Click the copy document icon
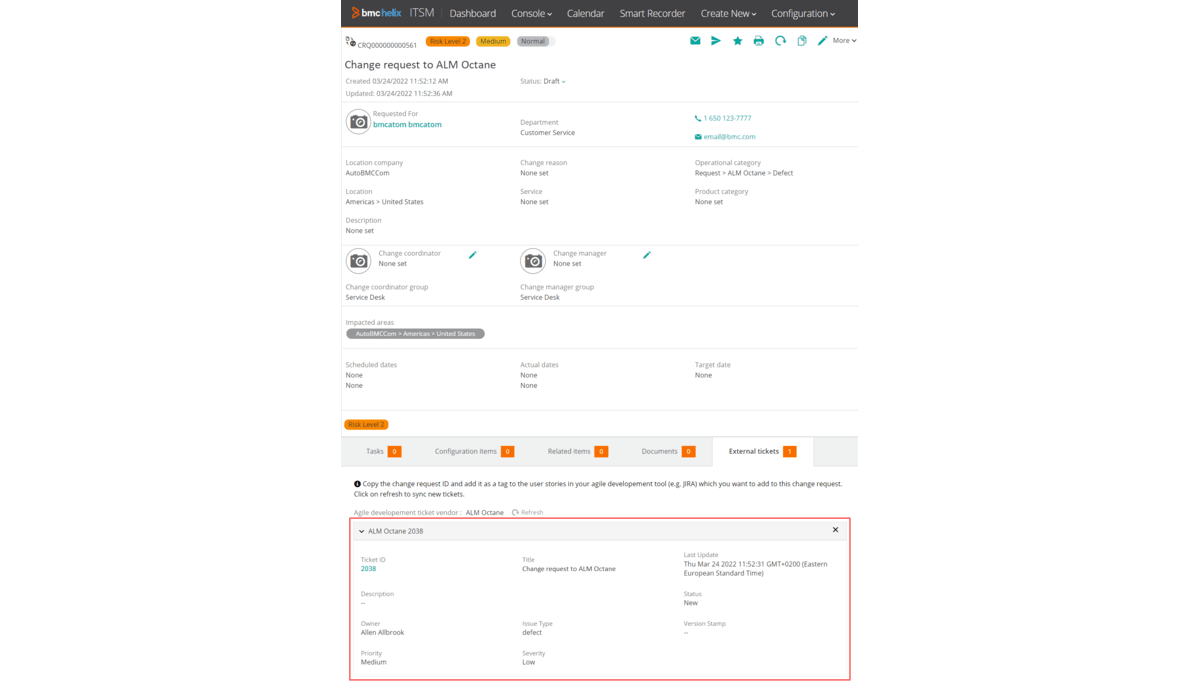Viewport: 1200px width, 690px height. click(x=802, y=41)
